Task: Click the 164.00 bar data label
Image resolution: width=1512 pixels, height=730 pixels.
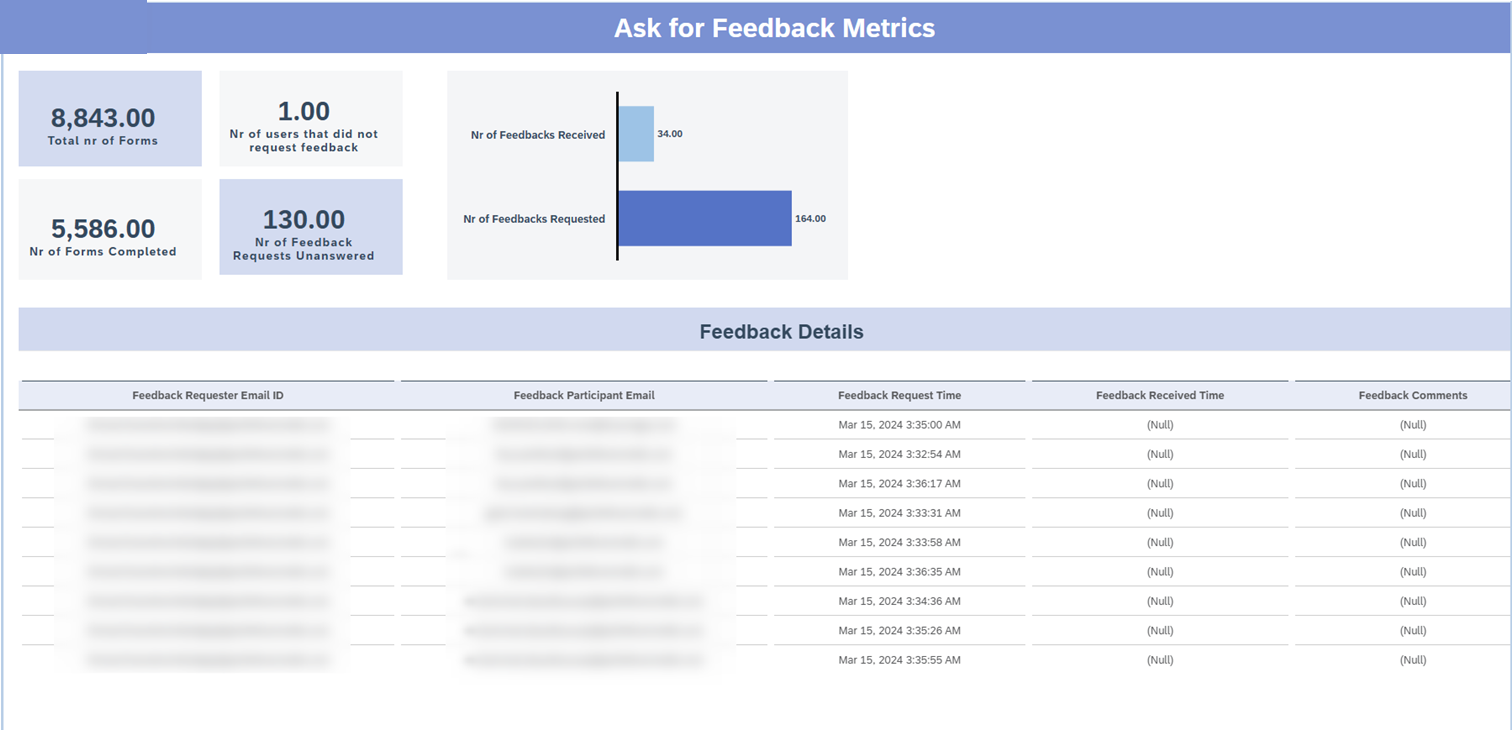Action: pyautogui.click(x=810, y=219)
